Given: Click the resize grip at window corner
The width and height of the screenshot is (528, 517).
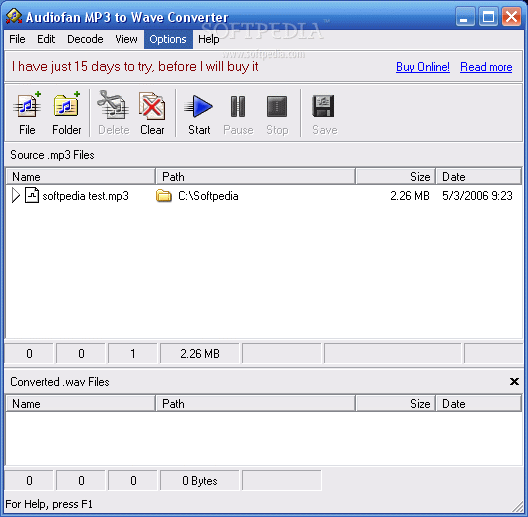Looking at the screenshot, I should point(517,506).
